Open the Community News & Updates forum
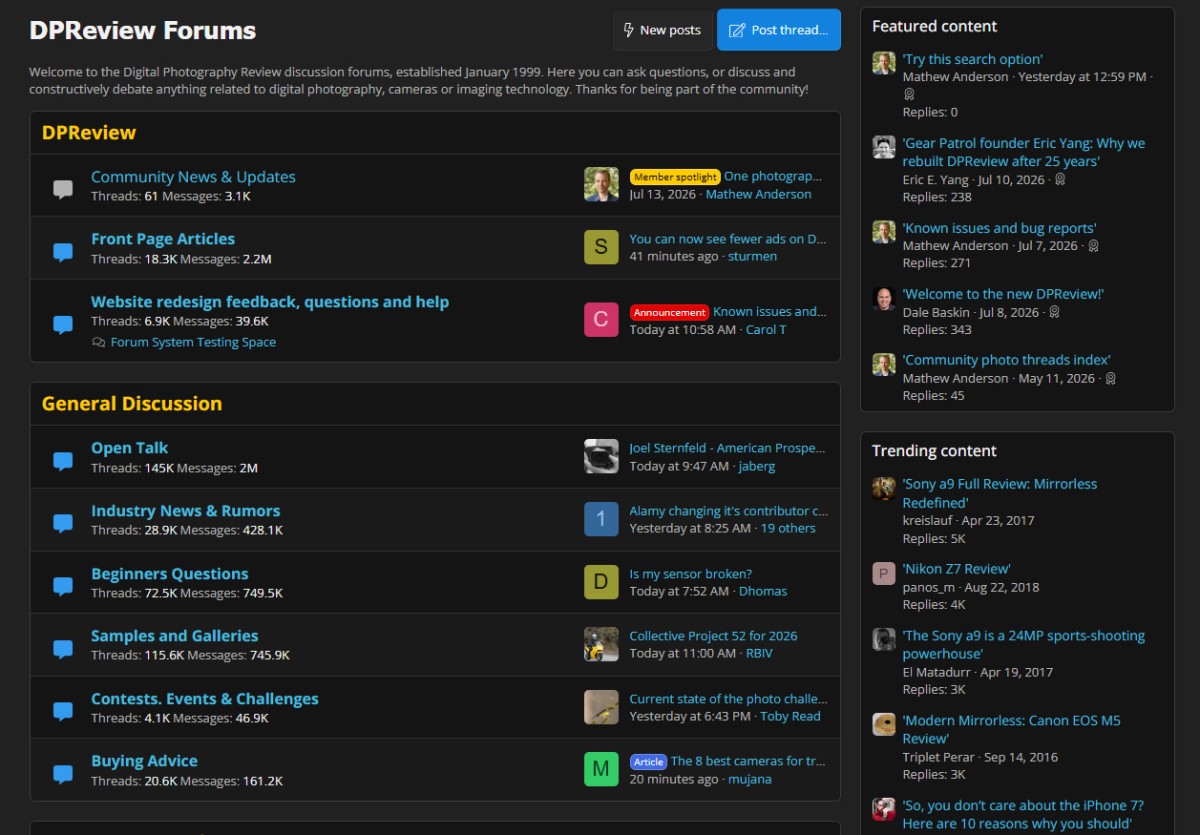Image resolution: width=1200 pixels, height=835 pixels. (x=193, y=177)
